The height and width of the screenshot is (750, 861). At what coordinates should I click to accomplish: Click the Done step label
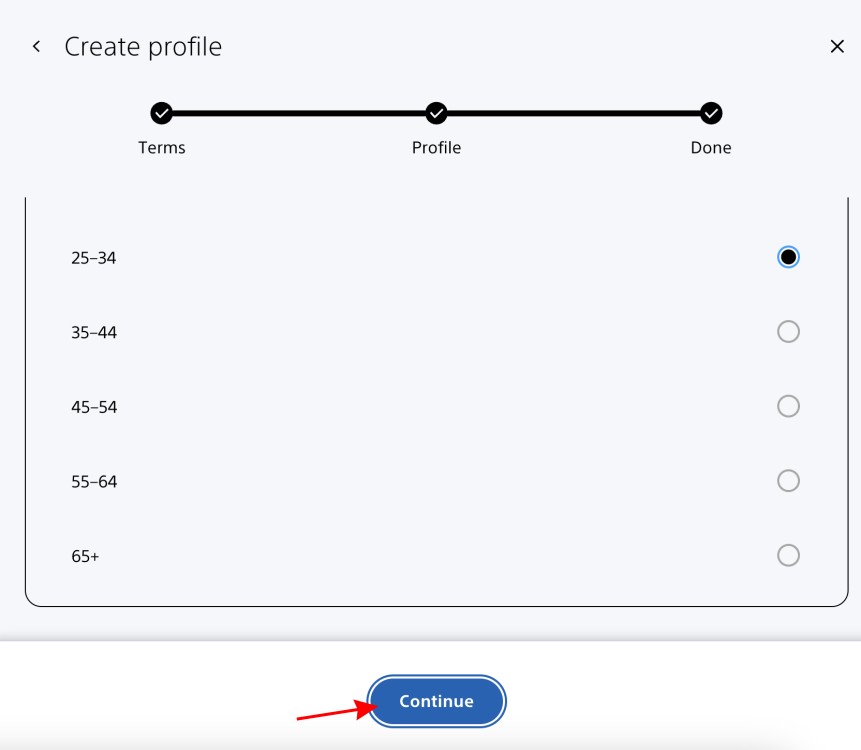pyautogui.click(x=710, y=147)
